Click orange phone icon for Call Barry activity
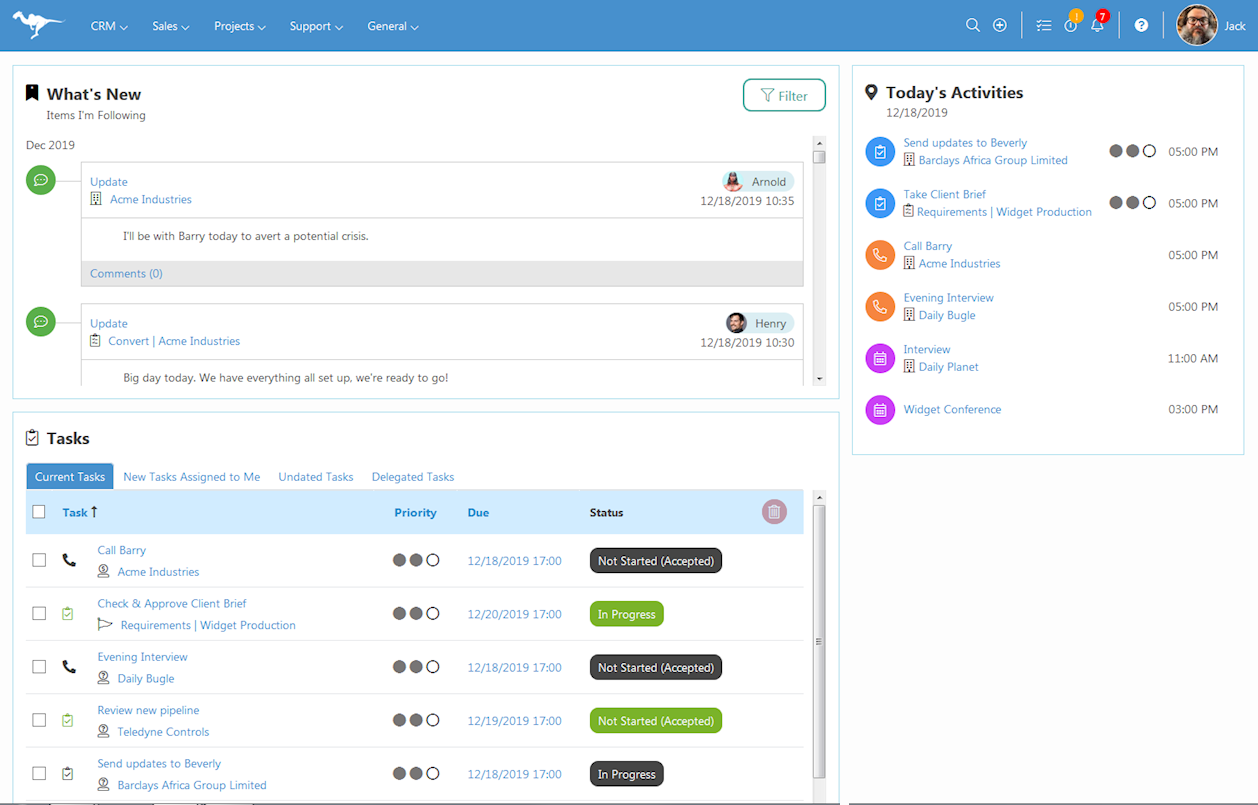Viewport: 1258px width, 805px height. point(880,255)
